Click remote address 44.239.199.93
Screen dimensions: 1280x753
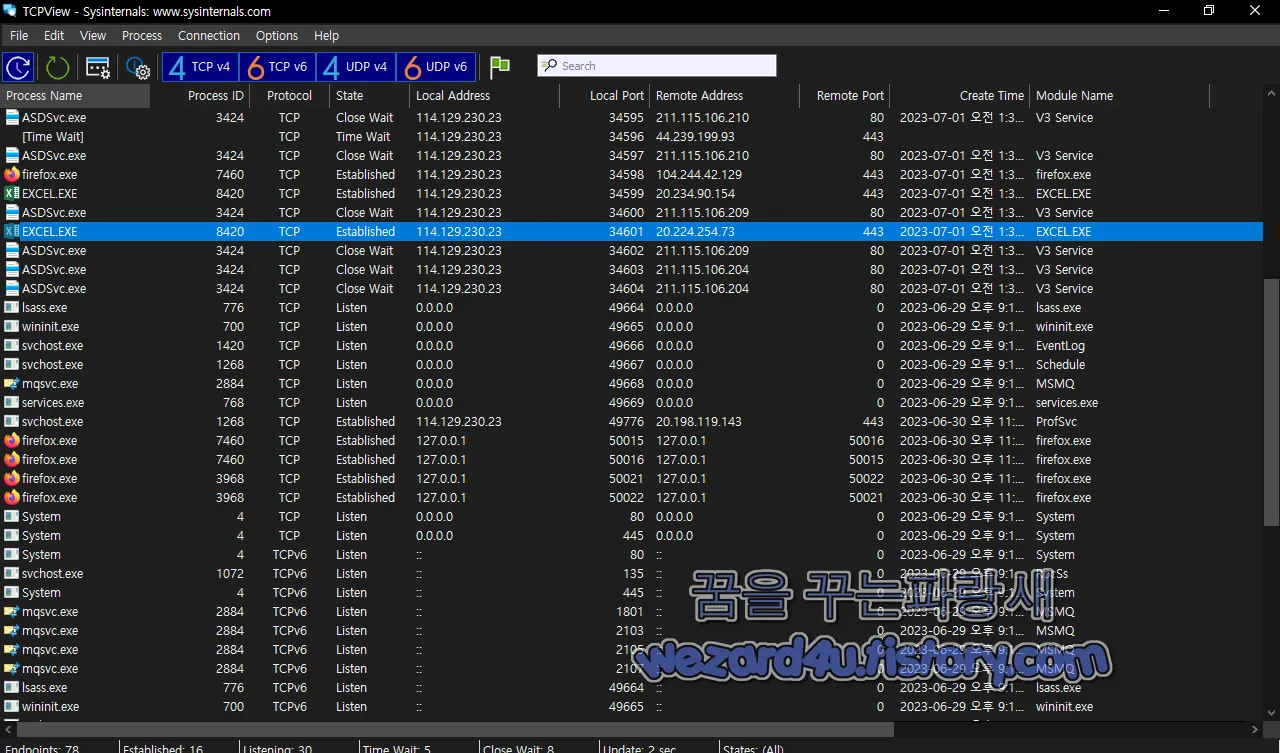[695, 136]
